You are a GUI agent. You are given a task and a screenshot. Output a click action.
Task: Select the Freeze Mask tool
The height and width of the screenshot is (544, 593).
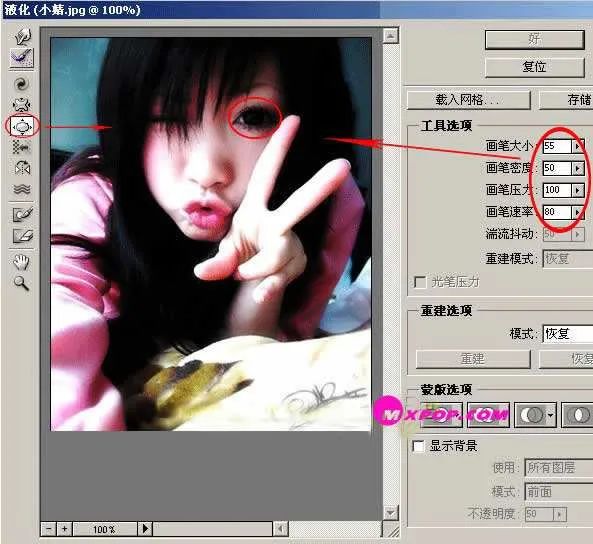[x=23, y=214]
